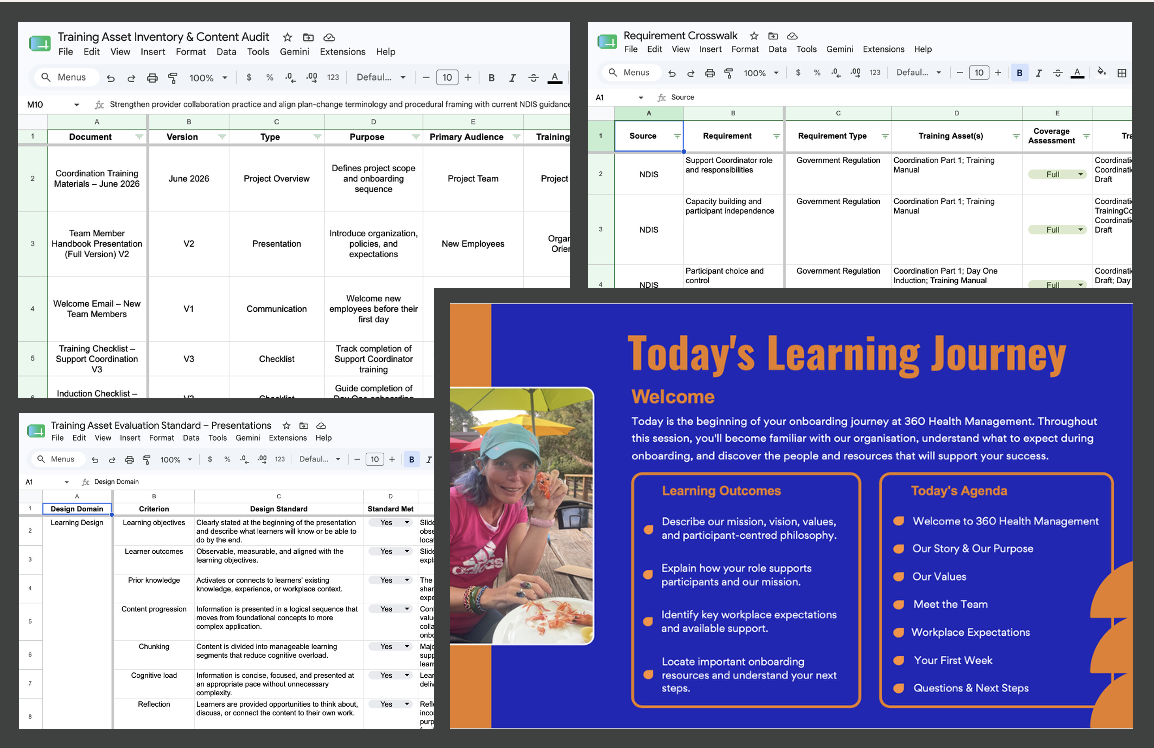This screenshot has height=748, width=1154.
Task: Toggle bold in Inventory toolbar
Action: [x=492, y=77]
